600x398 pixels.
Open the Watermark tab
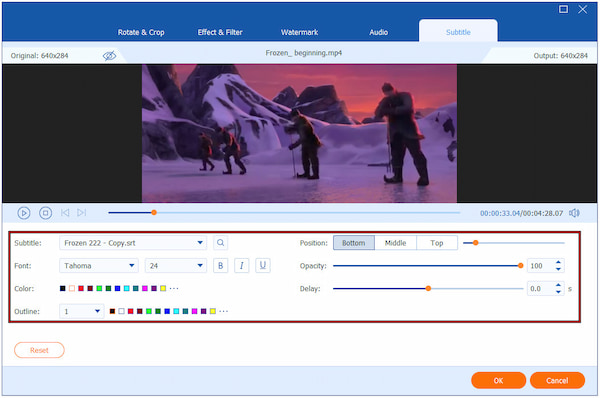300,32
